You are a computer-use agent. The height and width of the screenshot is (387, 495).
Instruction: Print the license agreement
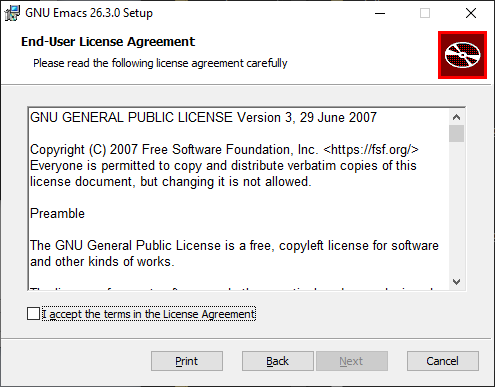pos(187,361)
